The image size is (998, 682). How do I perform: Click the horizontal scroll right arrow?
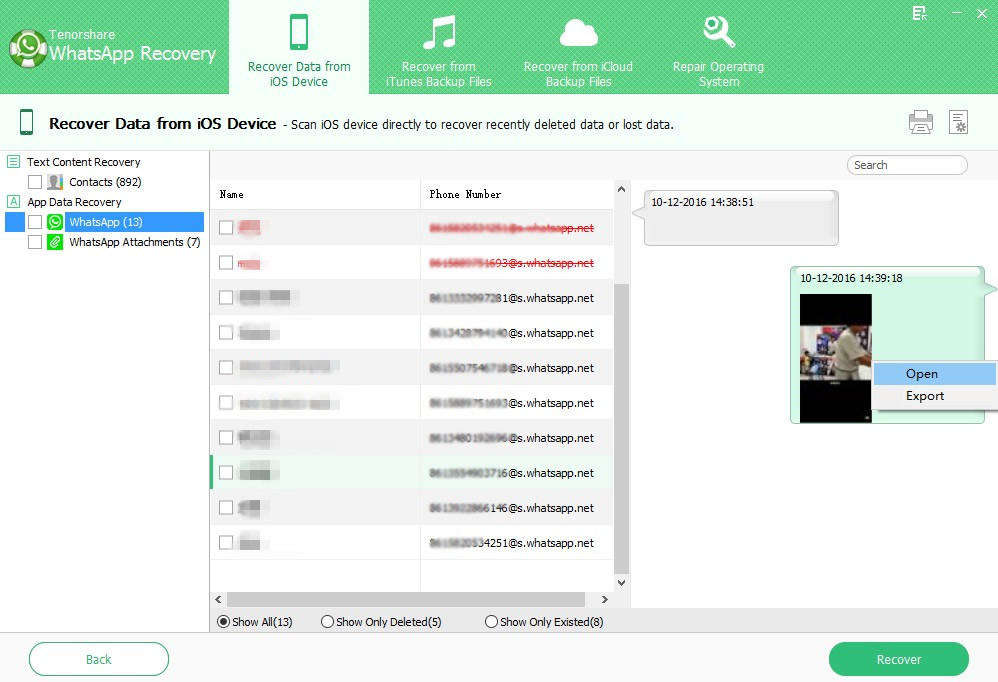605,599
